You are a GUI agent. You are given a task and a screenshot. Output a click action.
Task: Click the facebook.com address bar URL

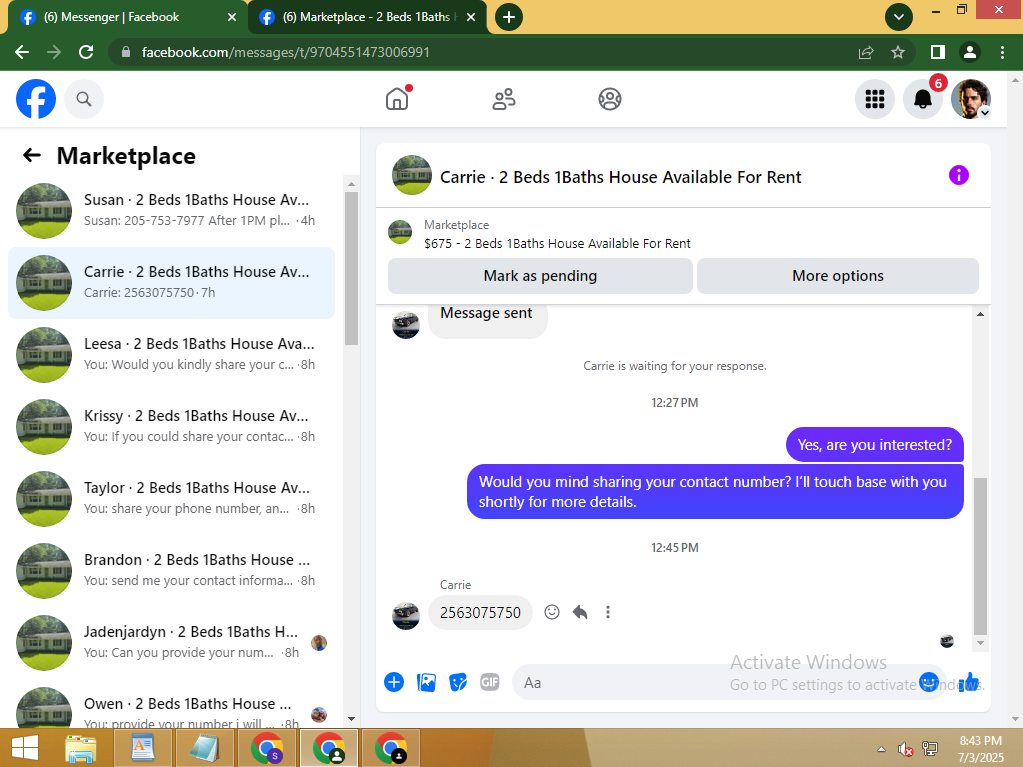point(286,52)
